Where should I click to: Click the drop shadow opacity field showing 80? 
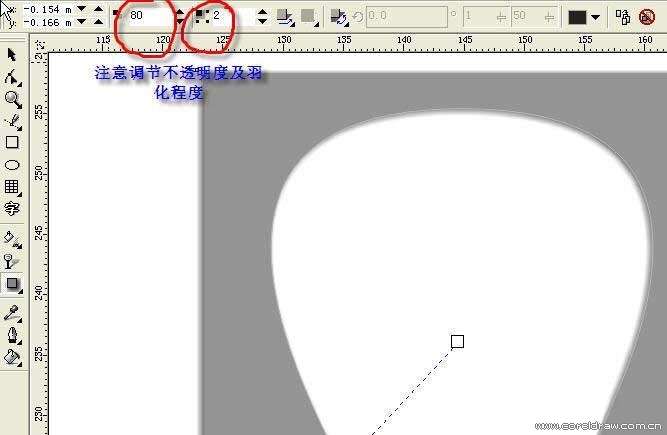pos(146,16)
